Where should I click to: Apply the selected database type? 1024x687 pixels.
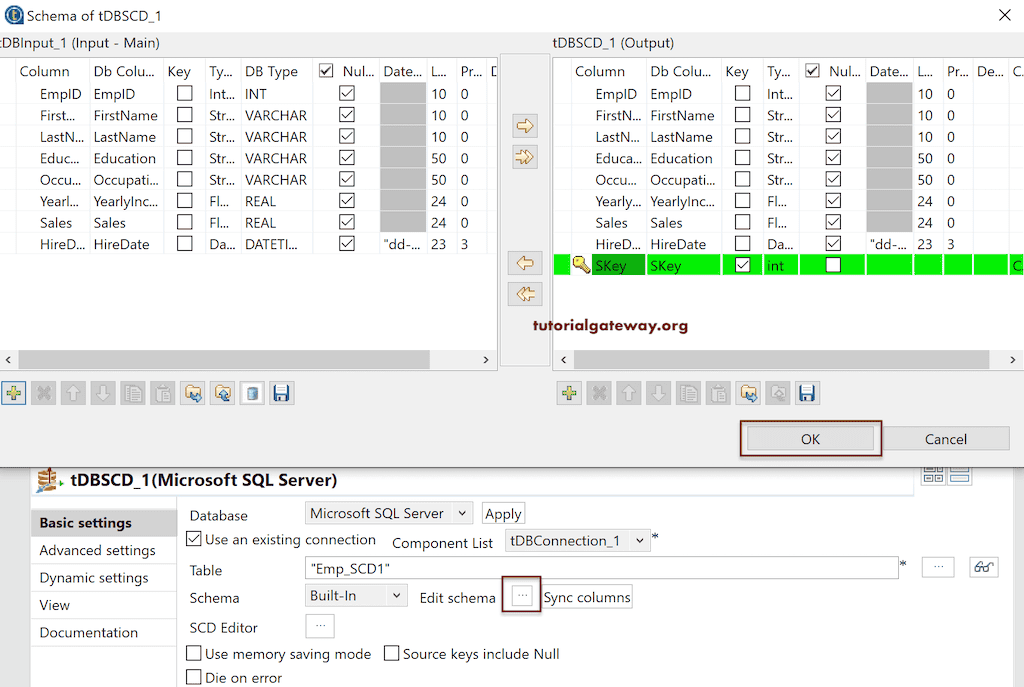[503, 513]
